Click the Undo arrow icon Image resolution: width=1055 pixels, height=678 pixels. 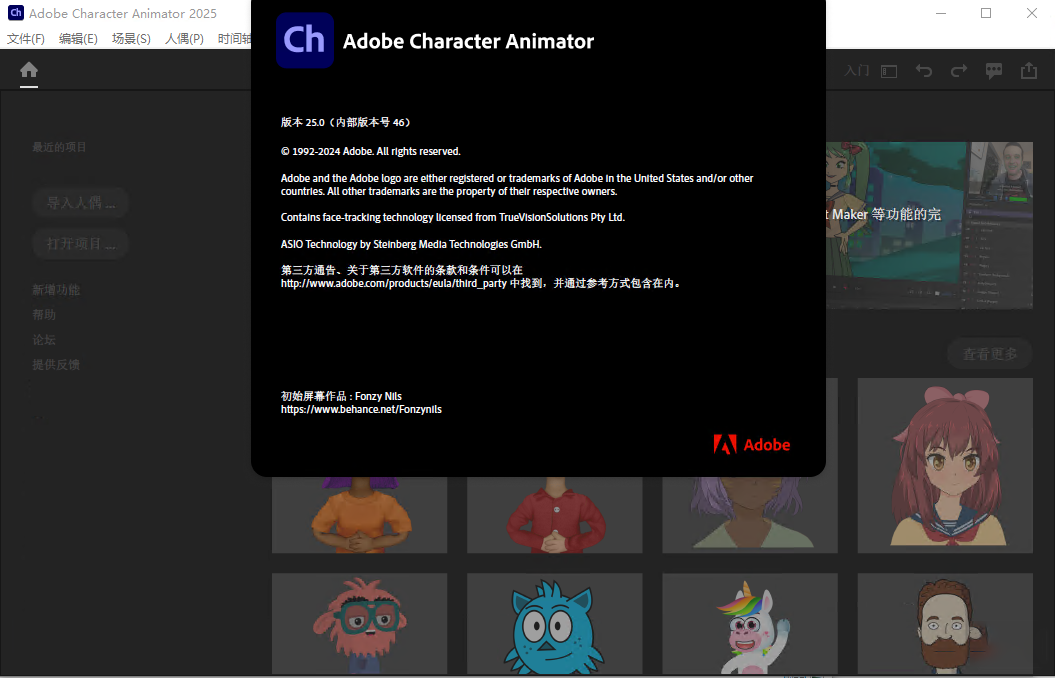point(924,71)
